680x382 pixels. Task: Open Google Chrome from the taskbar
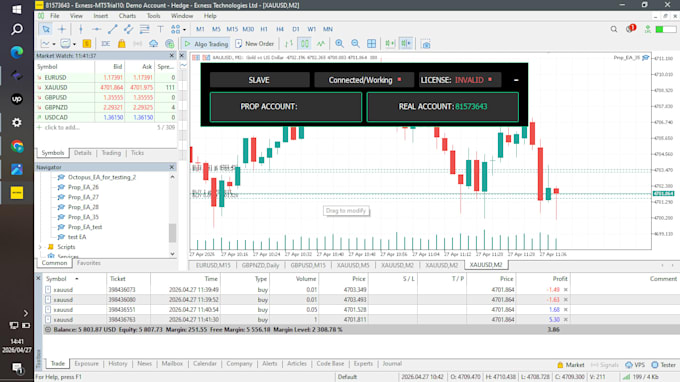pos(17,146)
